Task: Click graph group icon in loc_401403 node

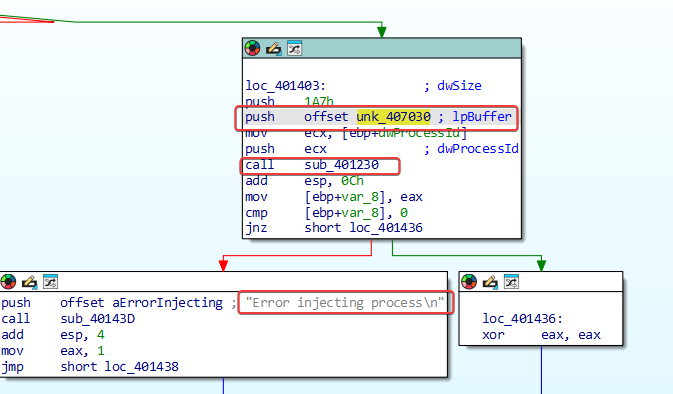Action: 294,48
